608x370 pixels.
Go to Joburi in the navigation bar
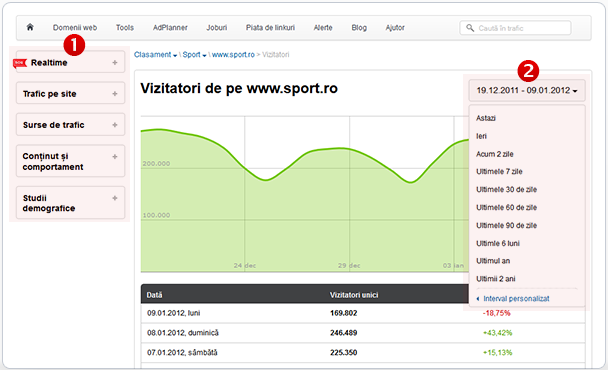[x=217, y=28]
